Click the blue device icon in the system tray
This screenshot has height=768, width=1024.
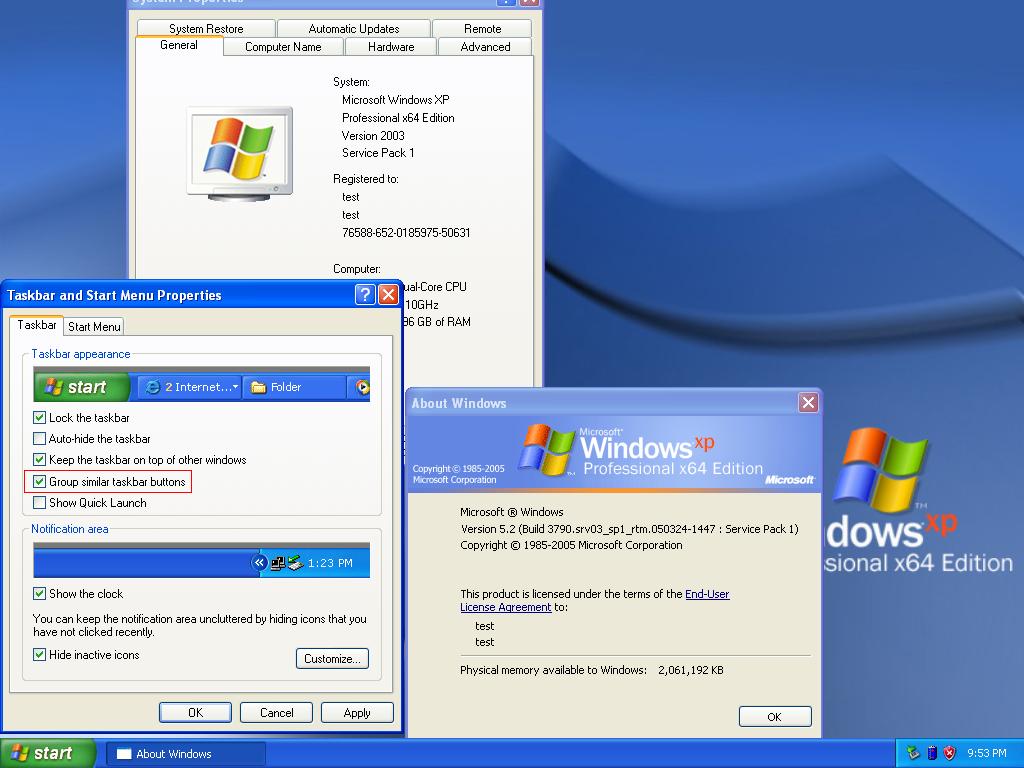(932, 753)
